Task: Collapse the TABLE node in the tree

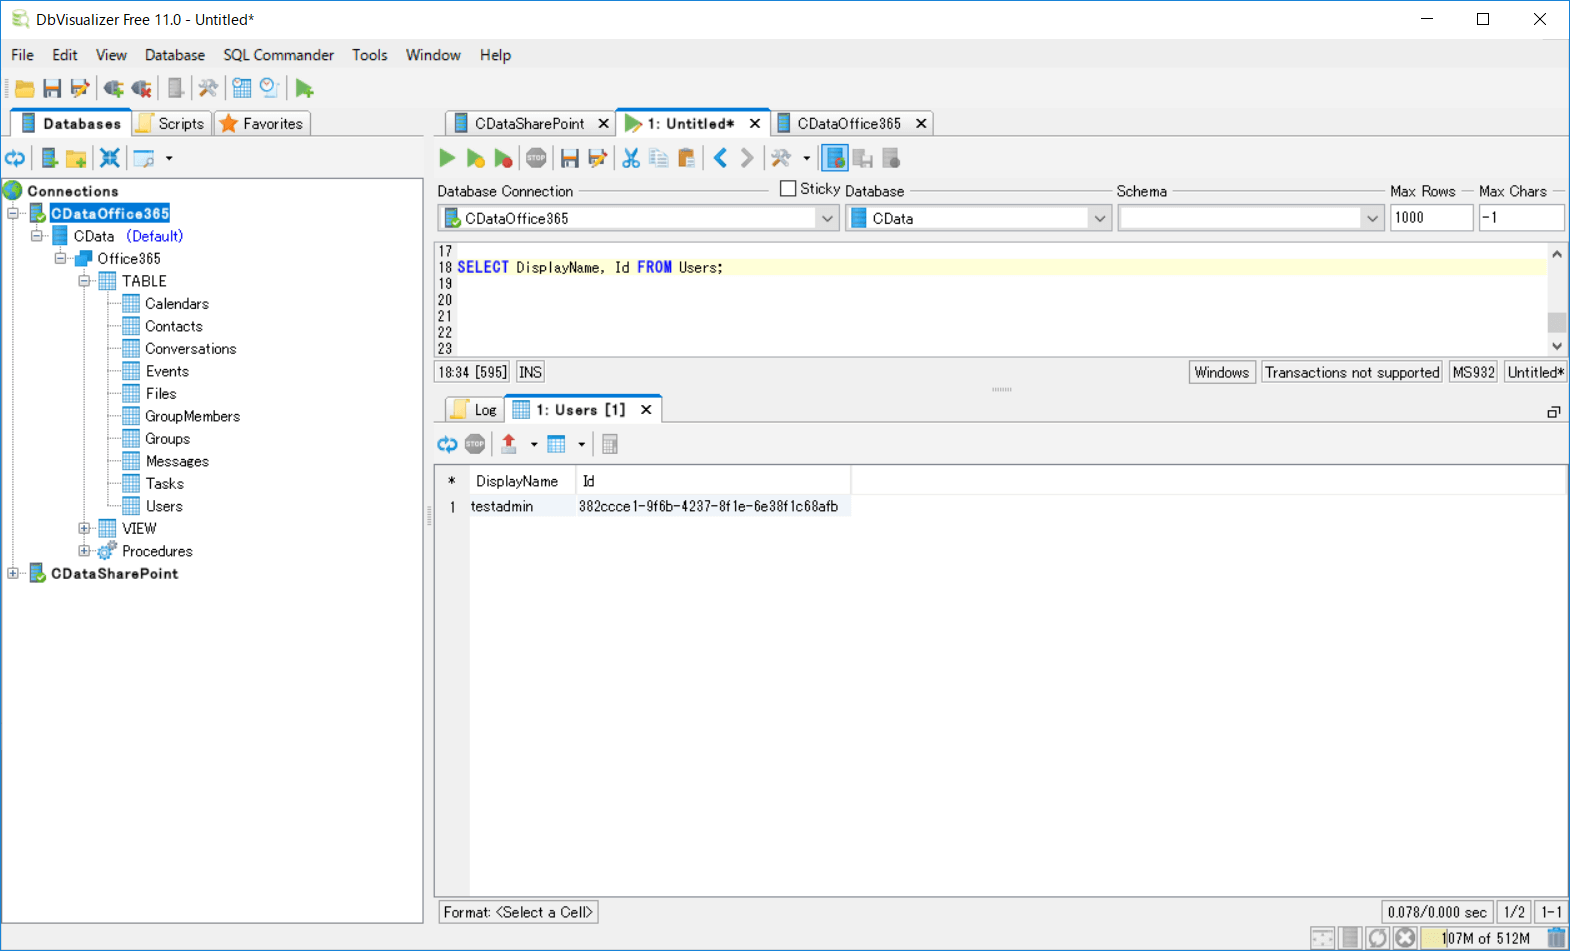Action: (x=85, y=281)
